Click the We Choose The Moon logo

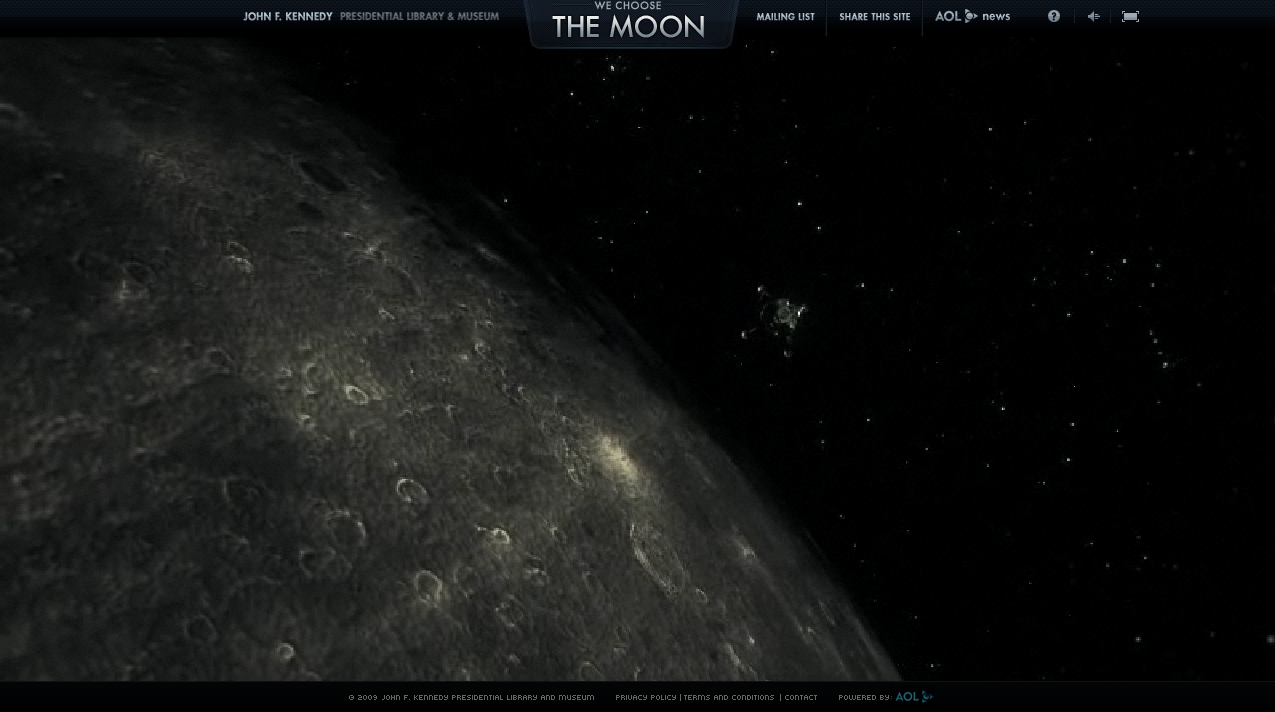[629, 23]
